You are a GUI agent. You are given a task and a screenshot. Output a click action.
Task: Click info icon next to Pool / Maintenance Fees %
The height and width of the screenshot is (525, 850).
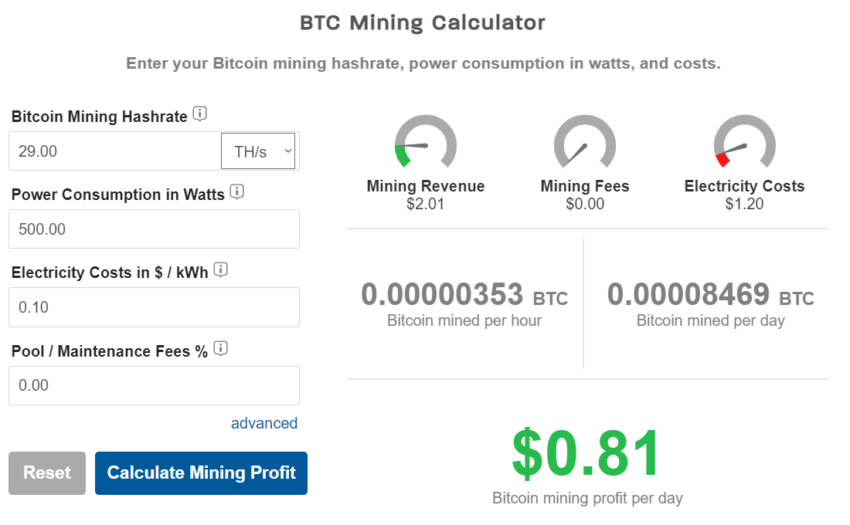tap(221, 348)
